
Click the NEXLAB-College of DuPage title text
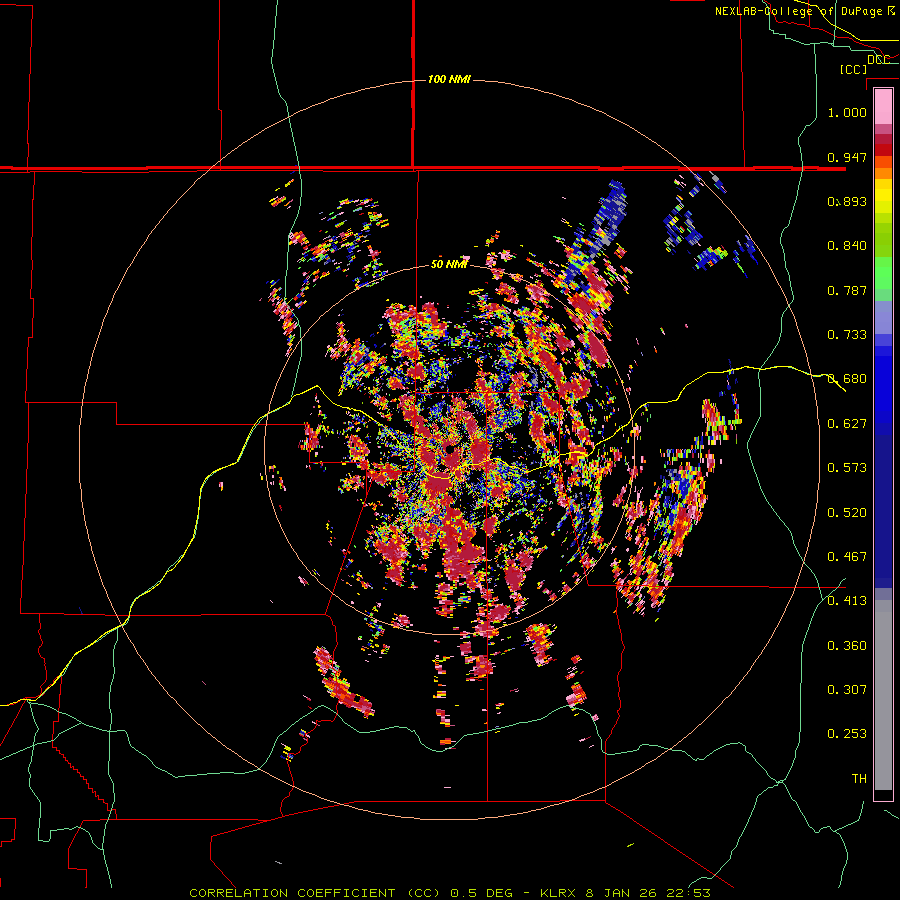point(804,11)
